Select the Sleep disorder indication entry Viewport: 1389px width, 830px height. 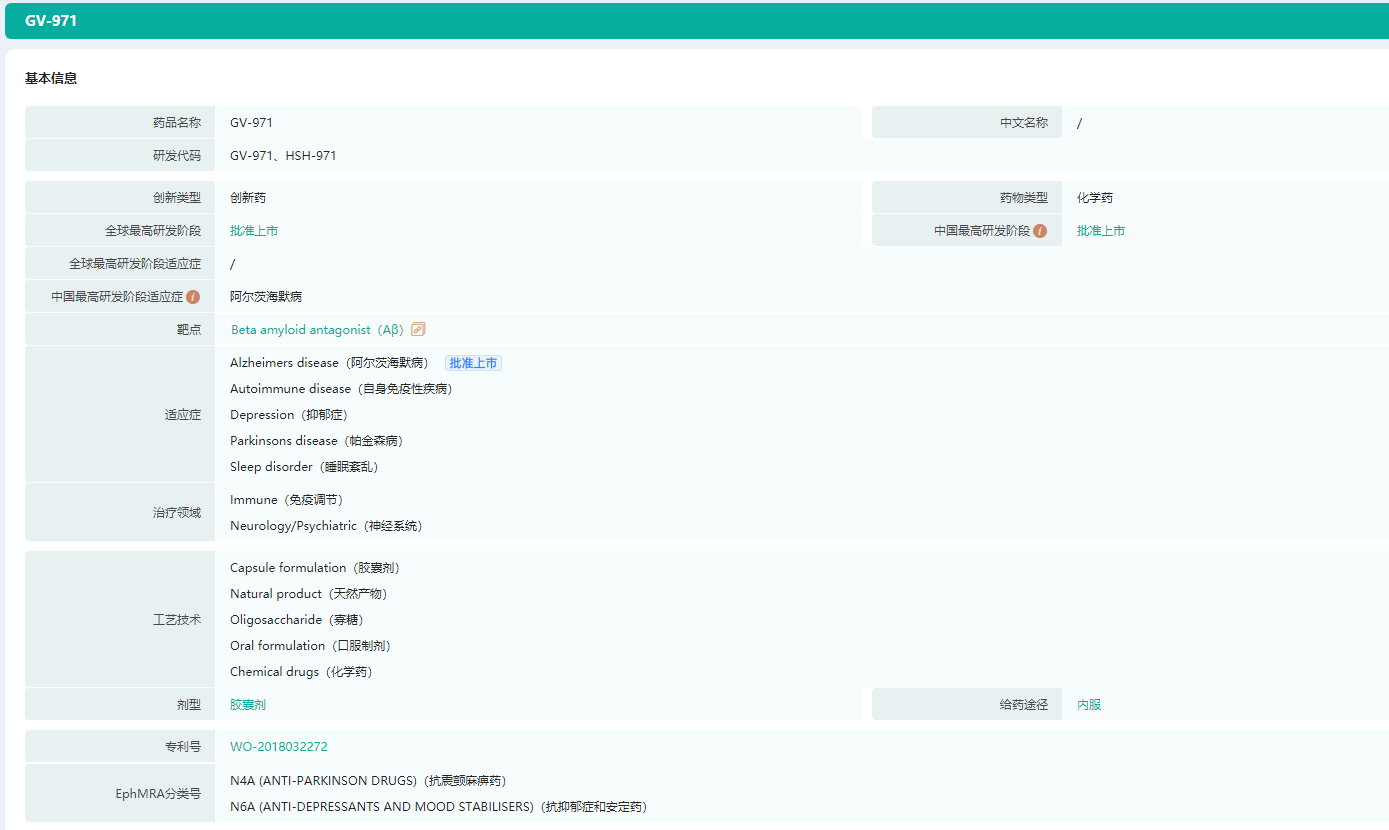(304, 467)
